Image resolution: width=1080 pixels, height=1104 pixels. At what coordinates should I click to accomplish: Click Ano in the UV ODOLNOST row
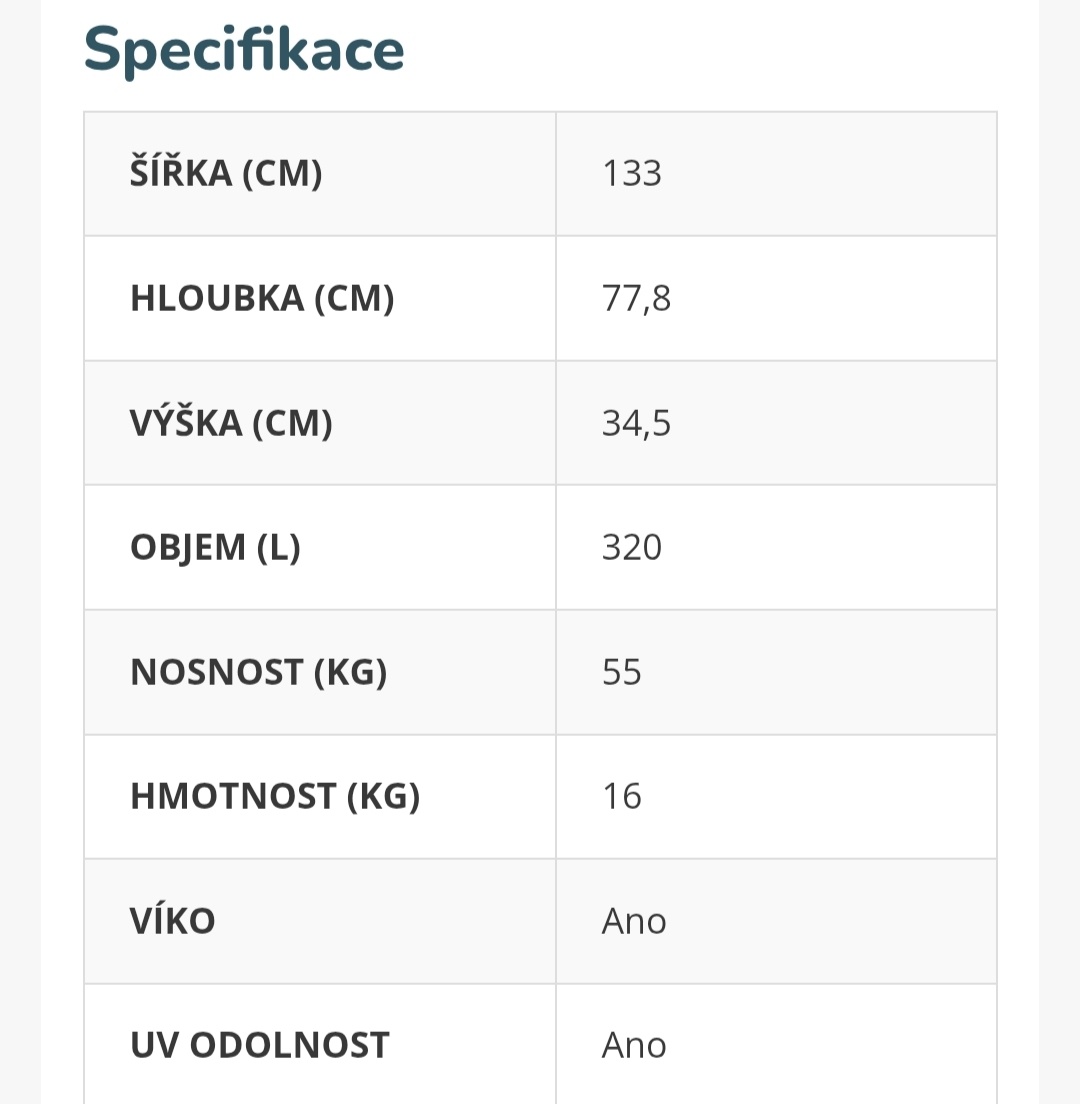[x=634, y=1045]
